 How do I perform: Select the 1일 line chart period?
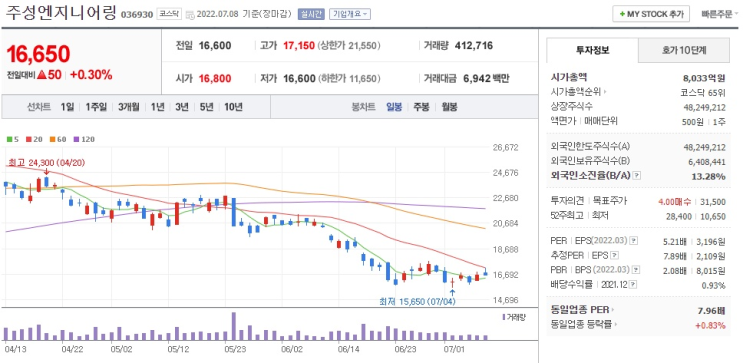[67, 107]
